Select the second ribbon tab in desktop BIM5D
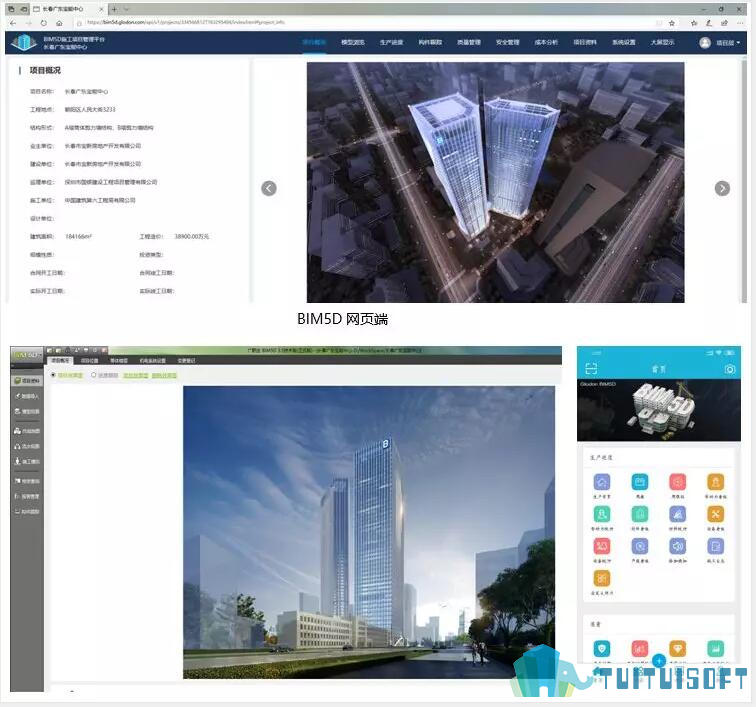 (89, 360)
